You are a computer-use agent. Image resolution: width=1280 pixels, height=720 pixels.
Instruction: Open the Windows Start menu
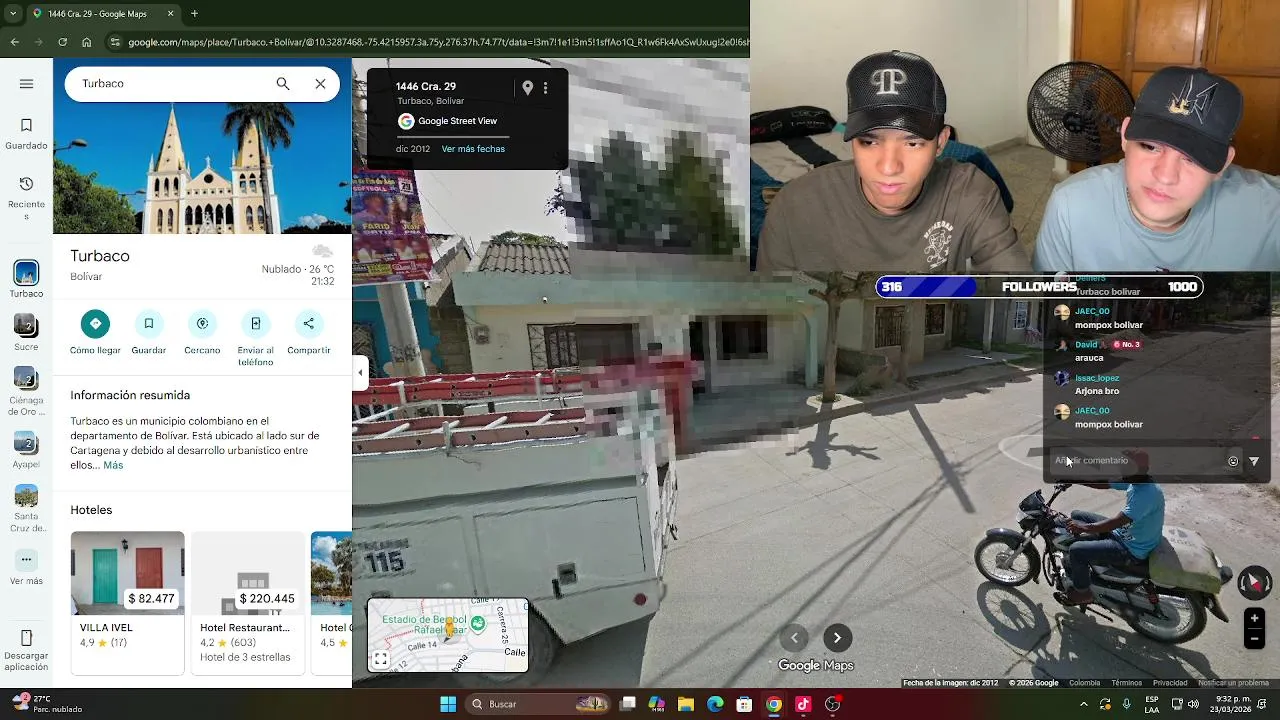pyautogui.click(x=448, y=704)
